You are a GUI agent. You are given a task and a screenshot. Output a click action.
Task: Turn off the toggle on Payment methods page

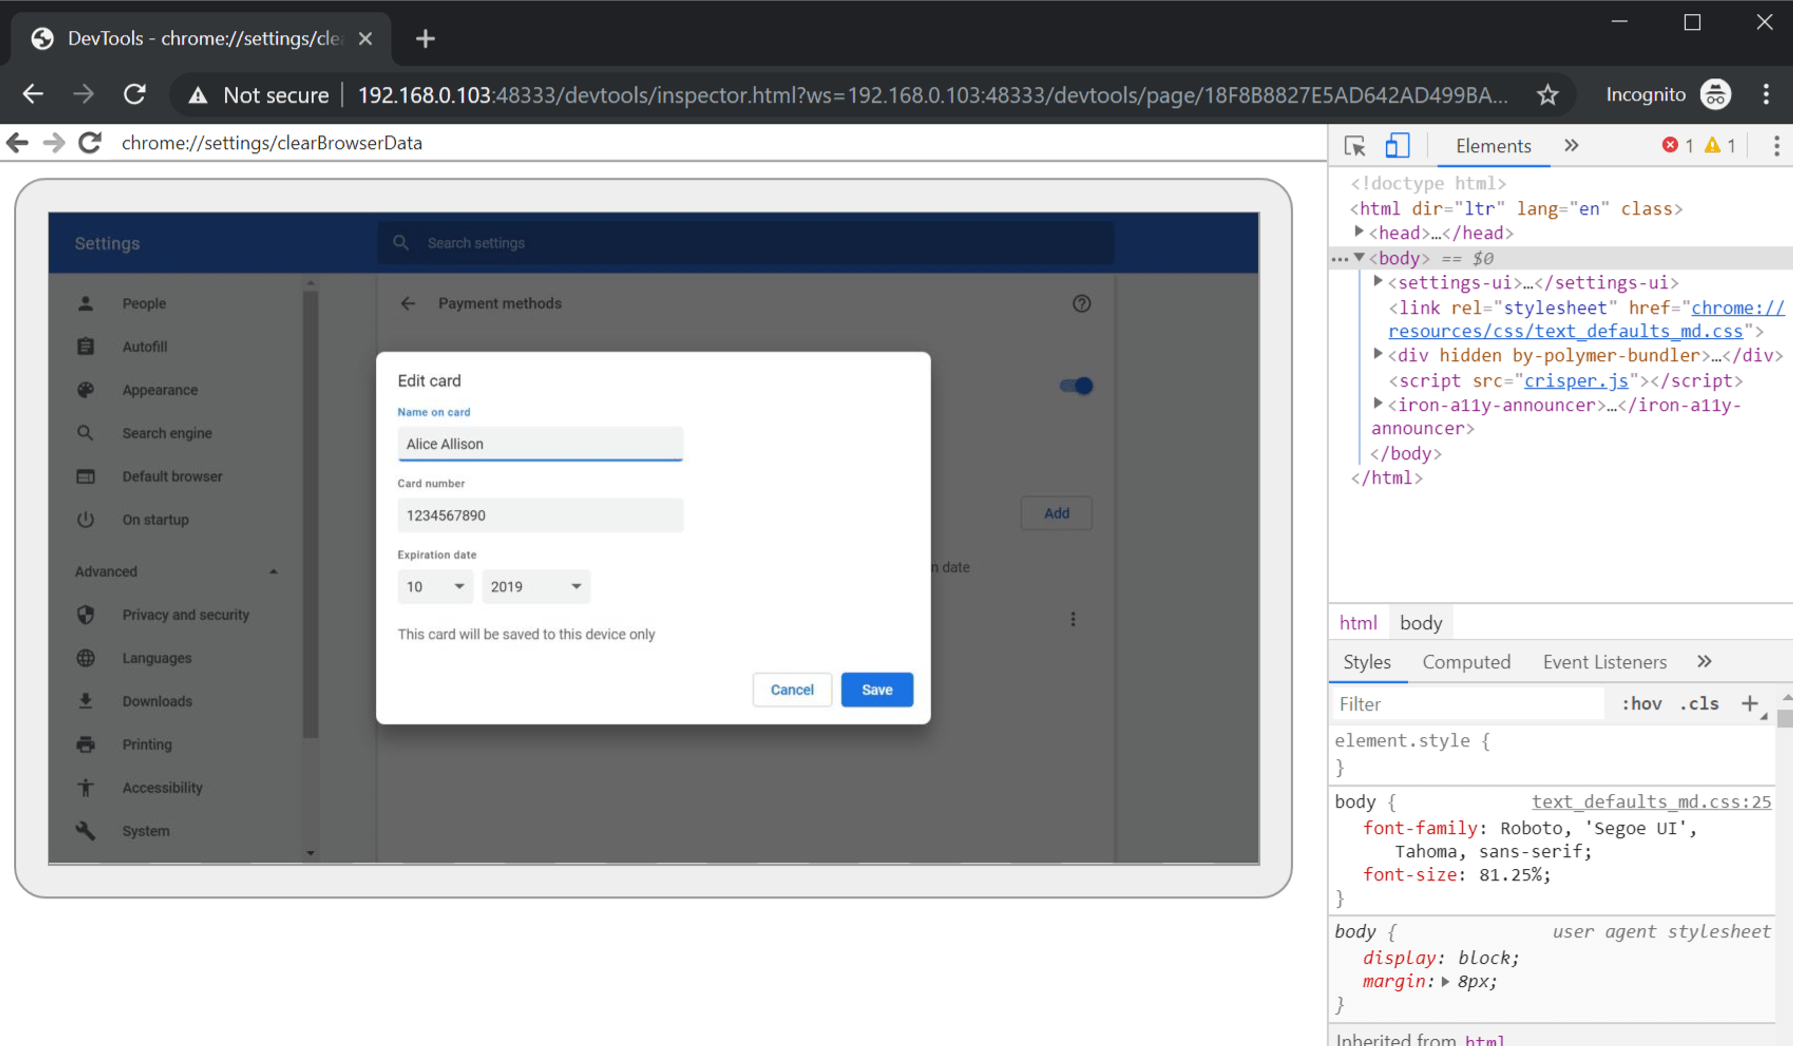point(1075,385)
